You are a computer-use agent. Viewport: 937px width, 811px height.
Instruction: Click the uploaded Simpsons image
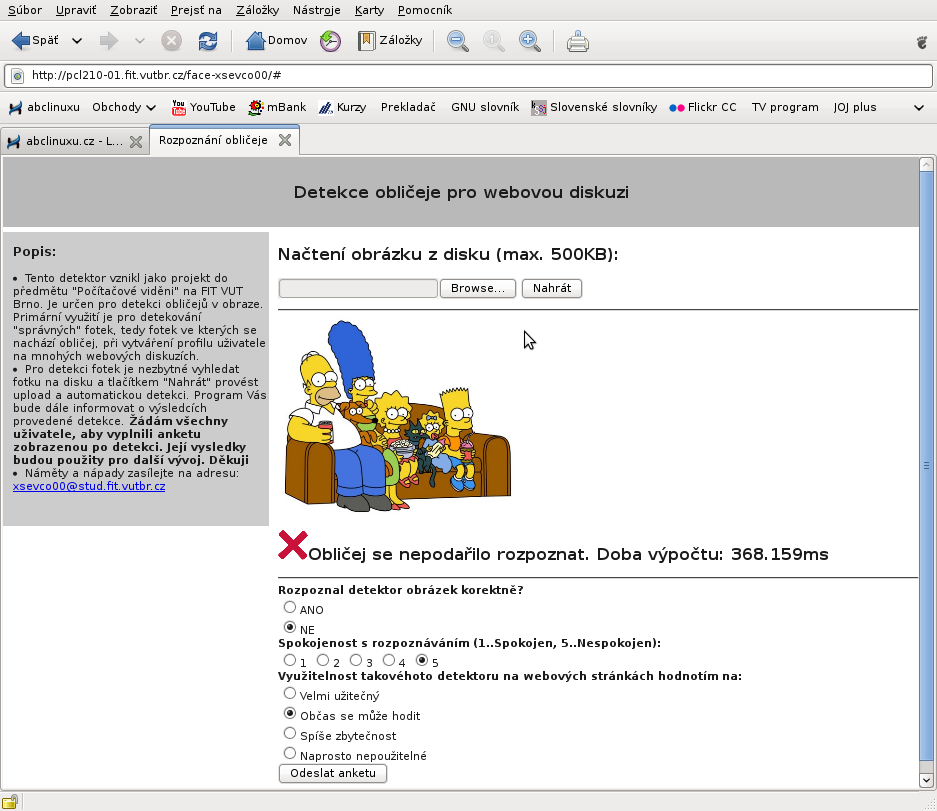point(397,416)
